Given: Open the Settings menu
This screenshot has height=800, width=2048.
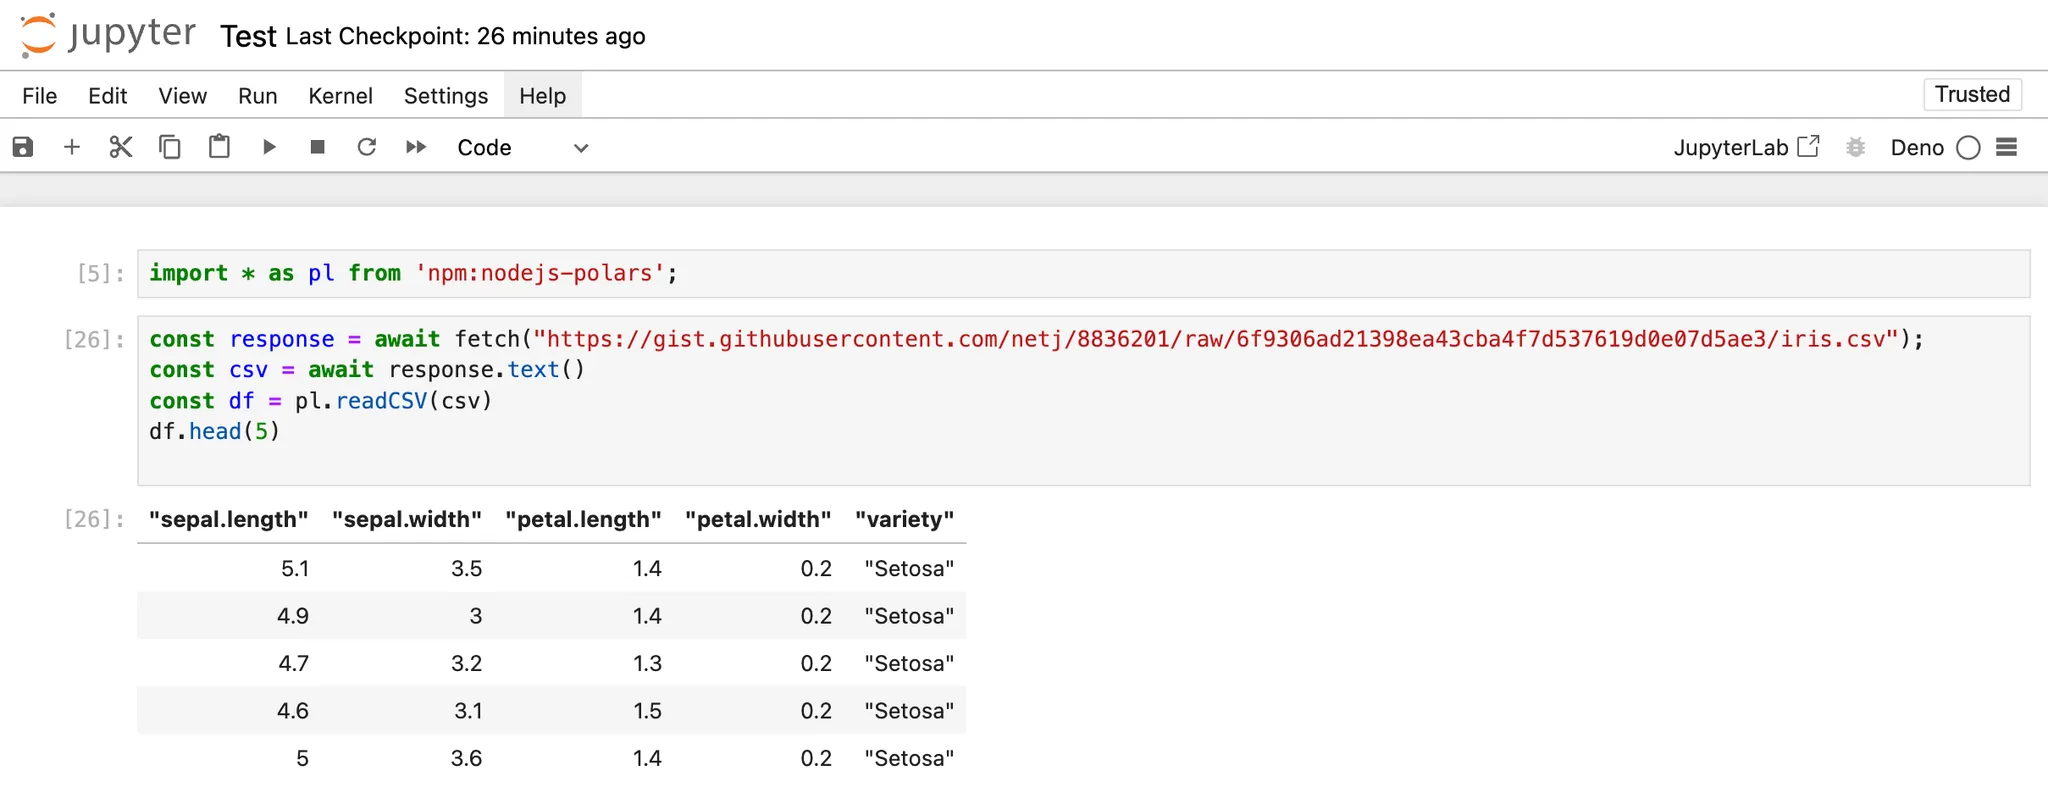Looking at the screenshot, I should pyautogui.click(x=446, y=95).
